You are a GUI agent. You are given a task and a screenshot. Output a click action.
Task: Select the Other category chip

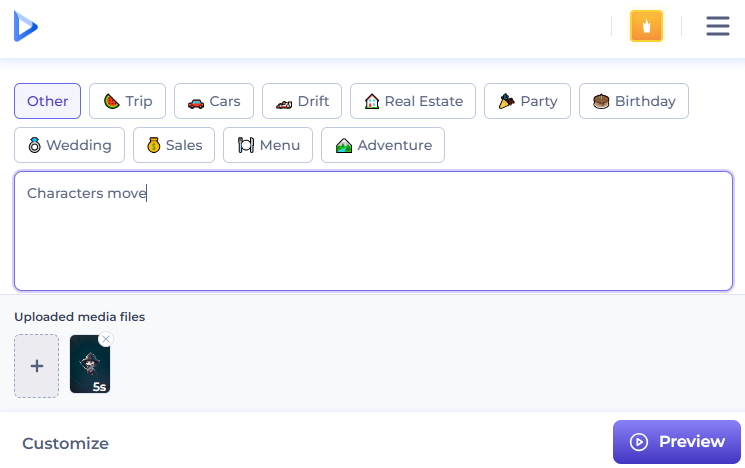(x=47, y=101)
